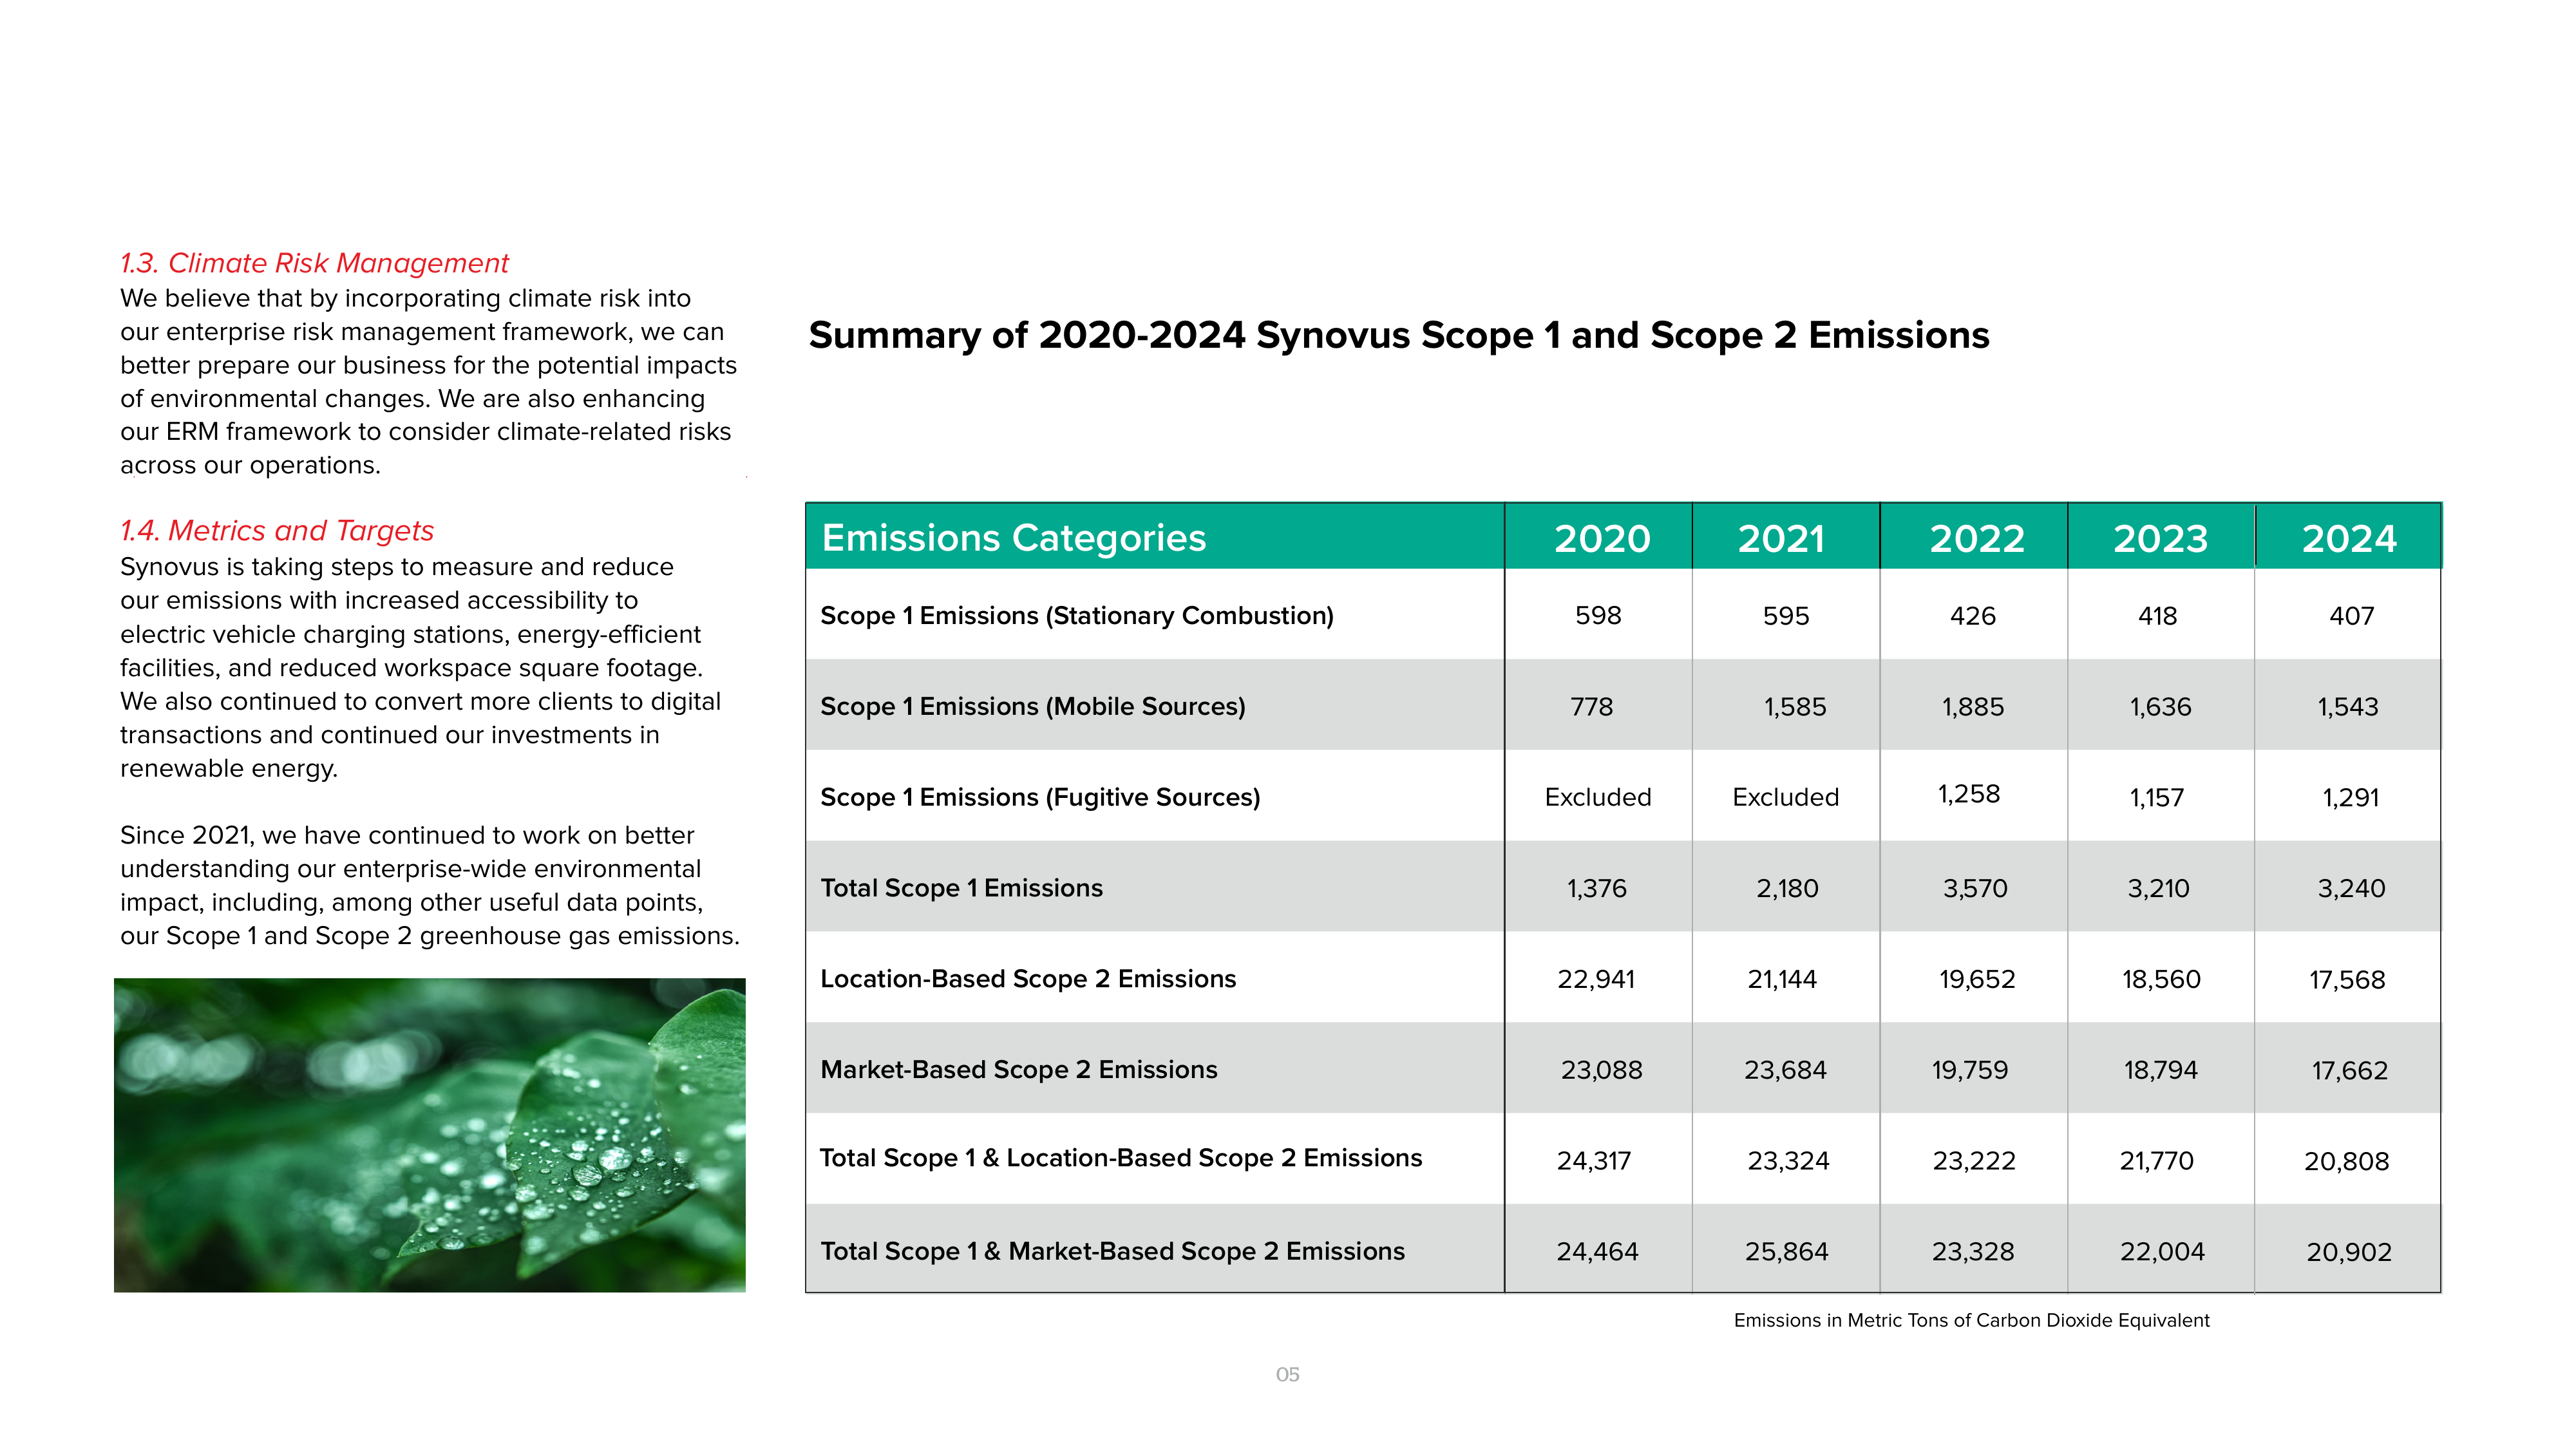Select 'Scope 1 Emissions (Stationary Combustion)' row label

pyautogui.click(x=1077, y=616)
